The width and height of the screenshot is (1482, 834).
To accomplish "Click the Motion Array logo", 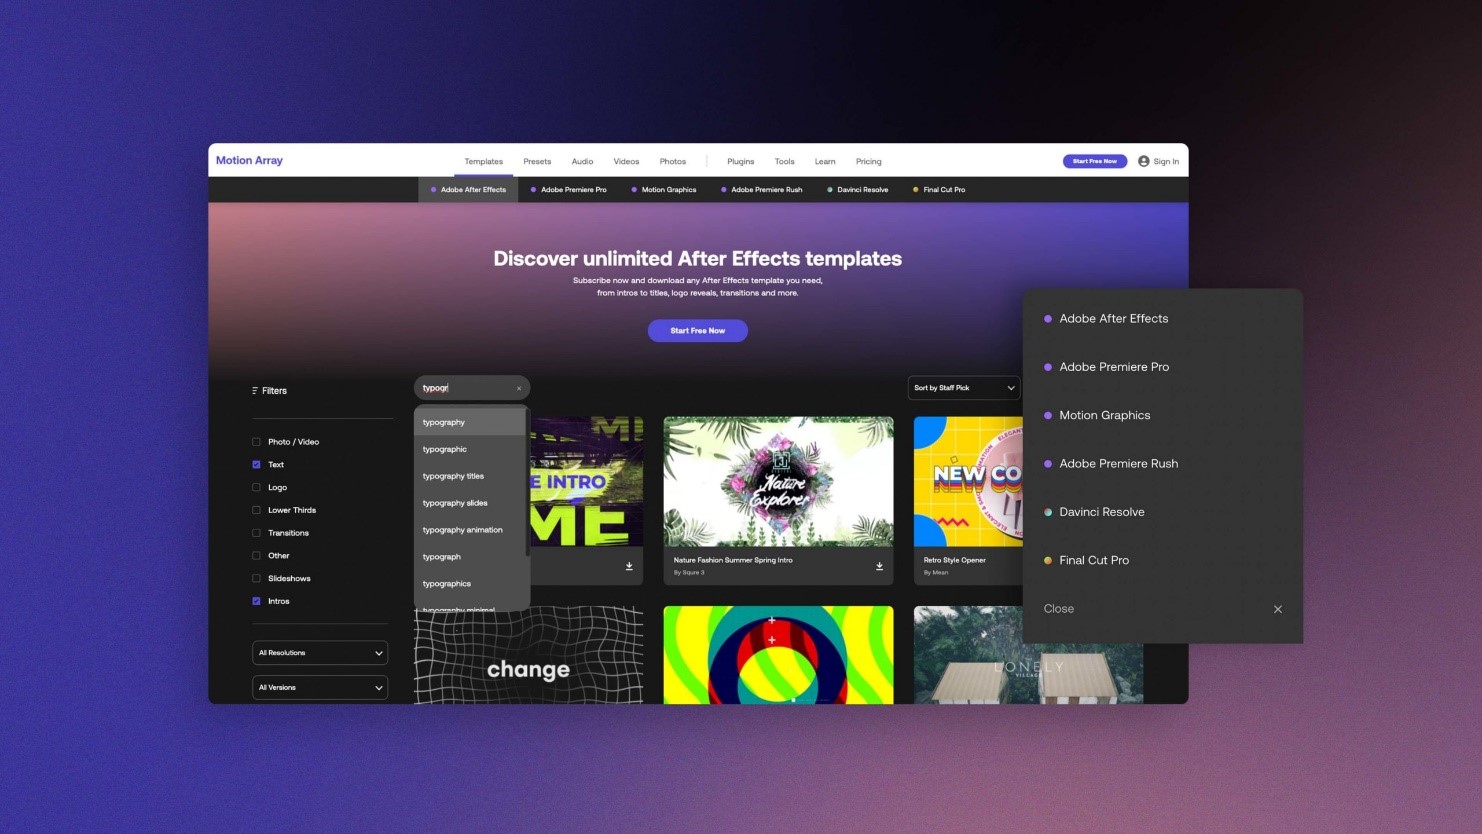I will (x=249, y=161).
